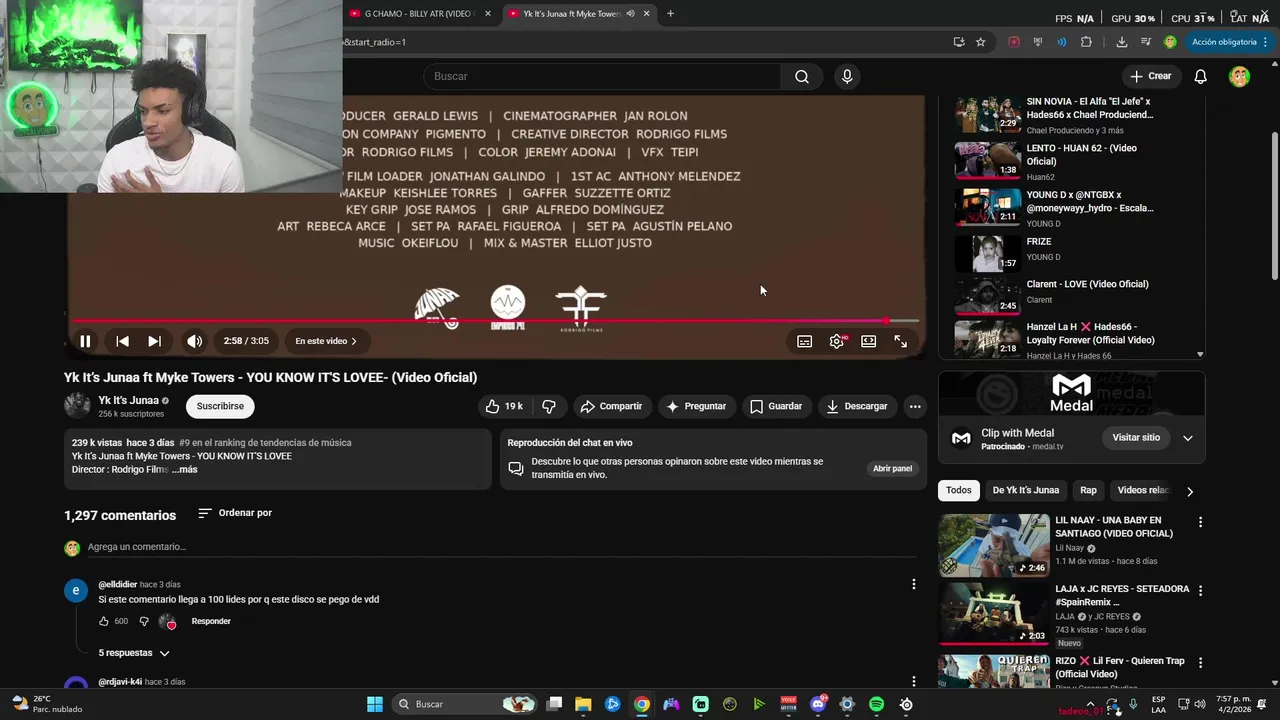
Task: Run search with magnifying glass icon
Action: click(802, 76)
